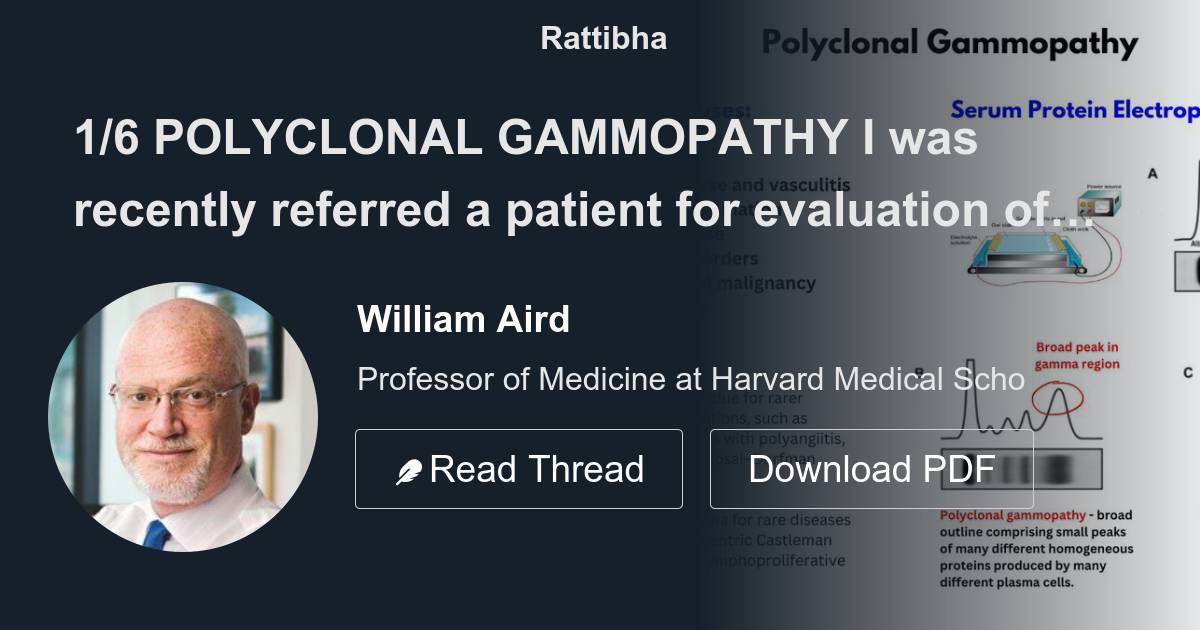
Task: Click the electrolyte solution label in the diagram
Action: pos(962,240)
